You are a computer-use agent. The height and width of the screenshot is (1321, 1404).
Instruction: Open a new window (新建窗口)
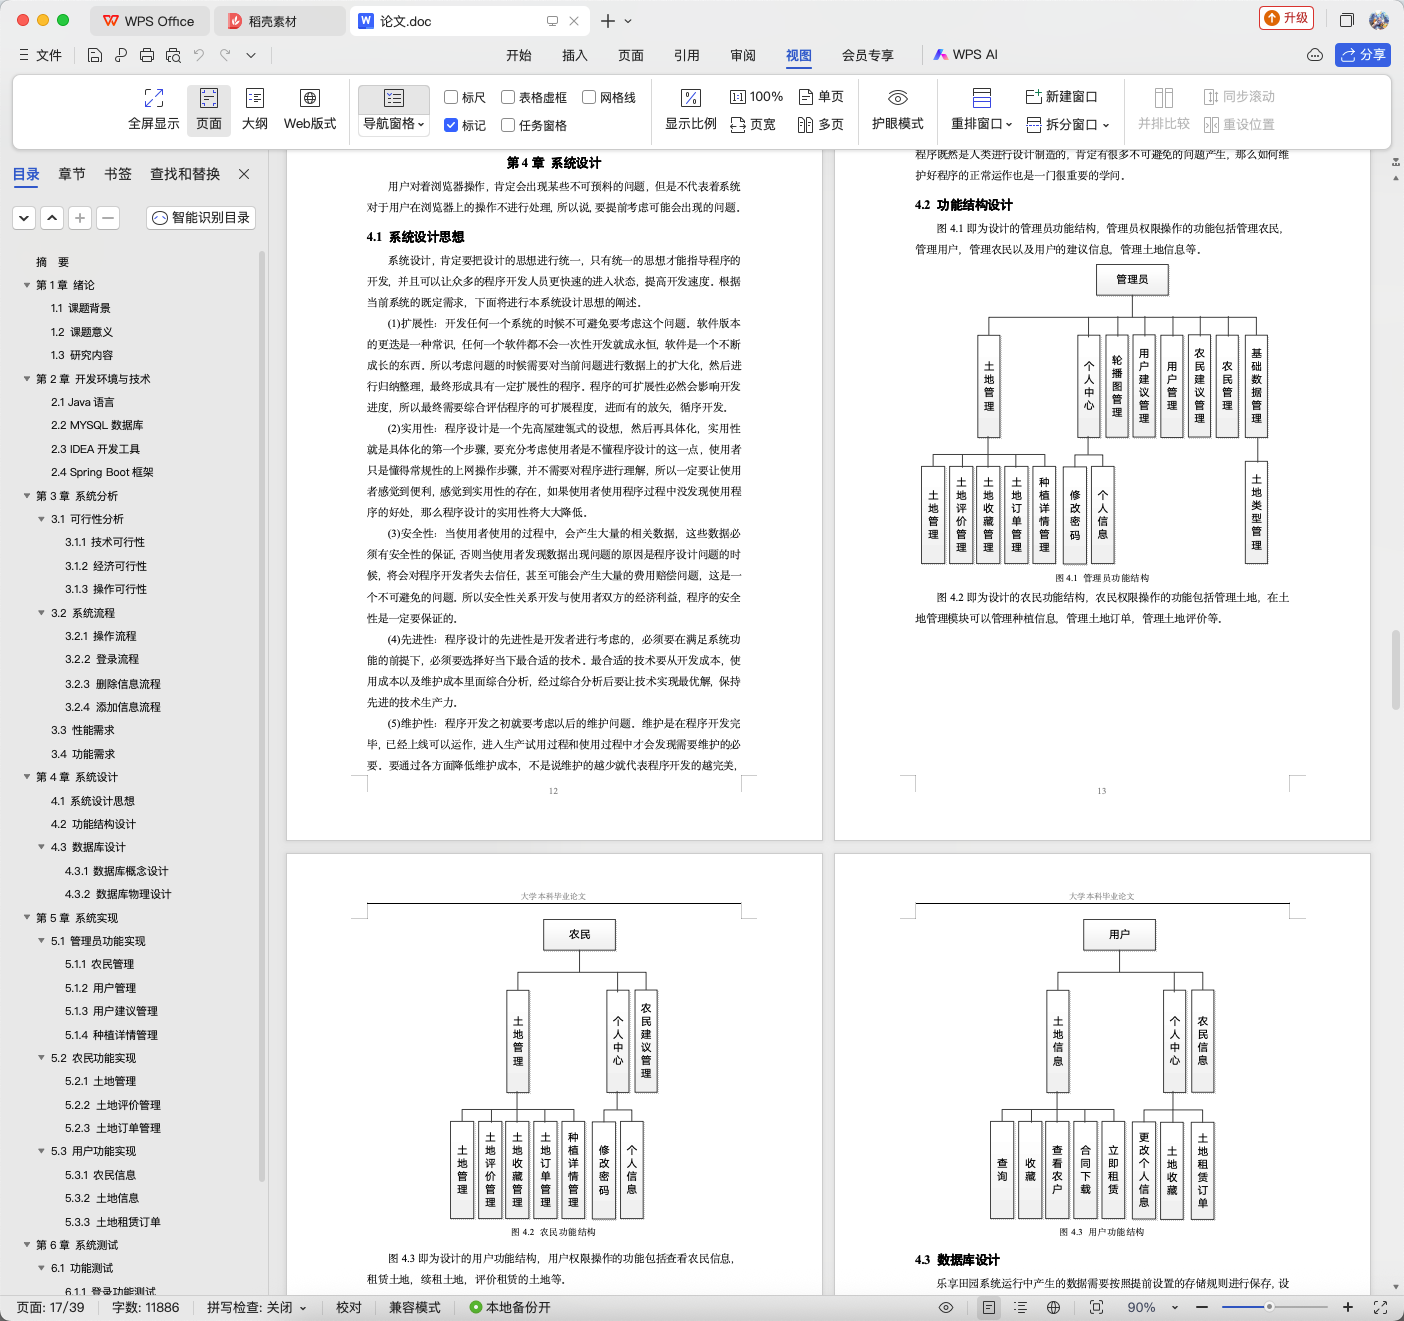[1062, 97]
